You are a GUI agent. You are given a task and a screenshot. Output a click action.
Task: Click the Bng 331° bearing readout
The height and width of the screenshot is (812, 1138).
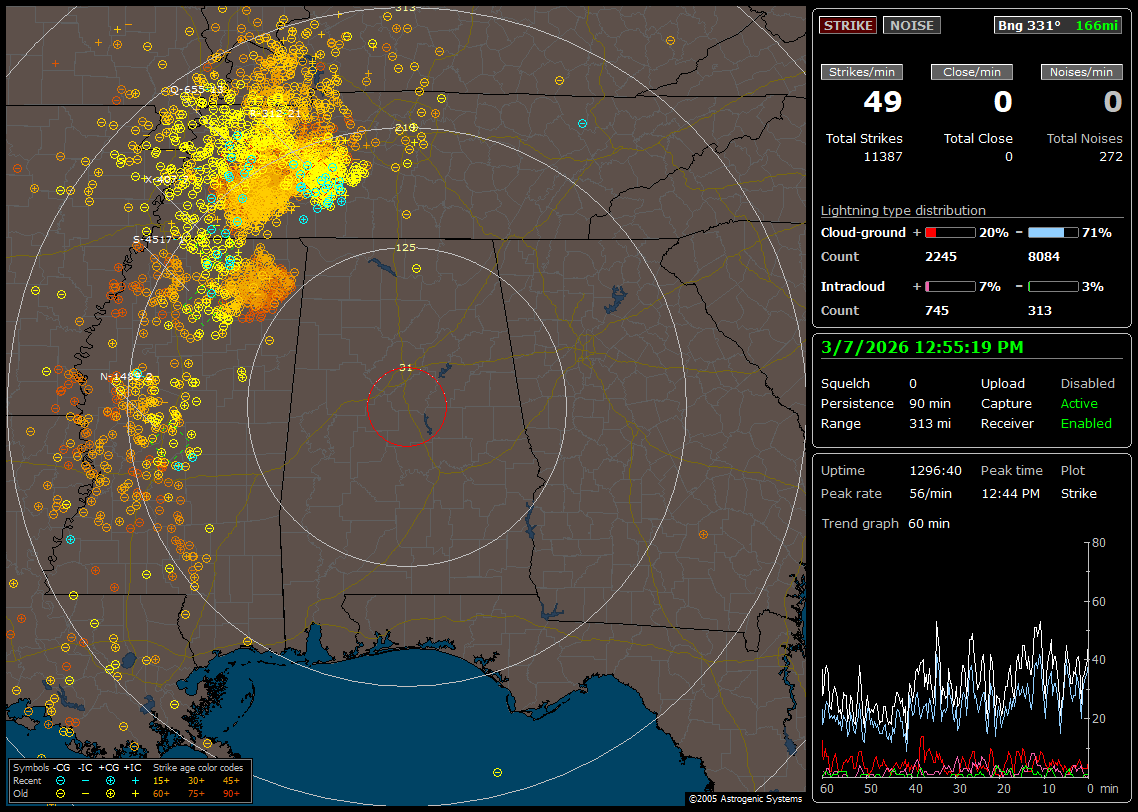[1029, 26]
